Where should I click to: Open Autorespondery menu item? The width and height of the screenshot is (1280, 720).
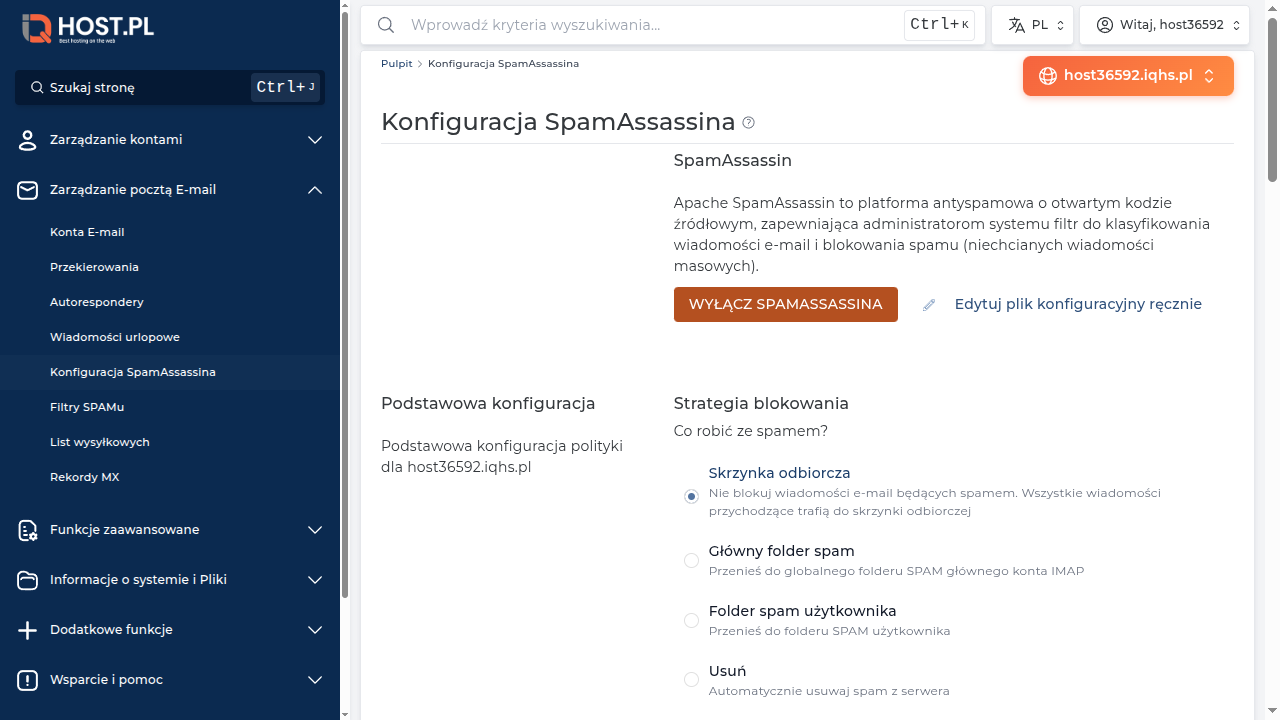(x=170, y=302)
